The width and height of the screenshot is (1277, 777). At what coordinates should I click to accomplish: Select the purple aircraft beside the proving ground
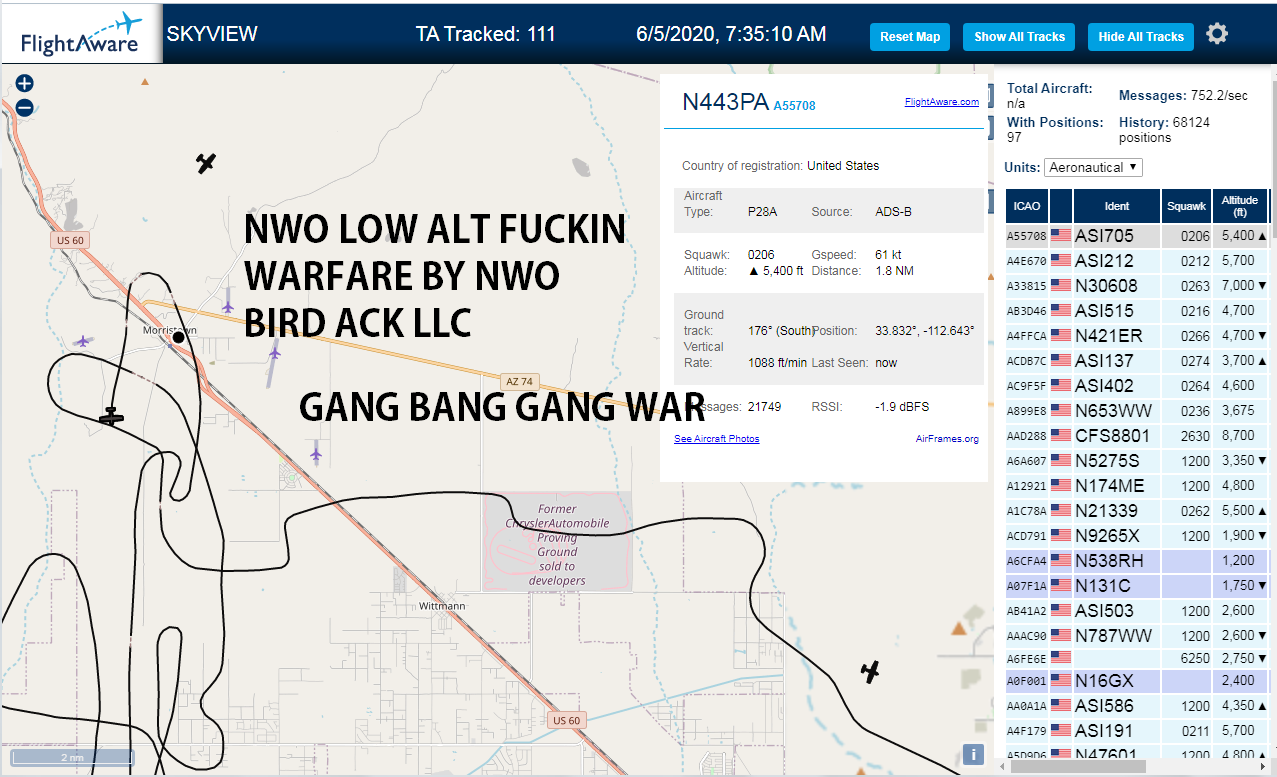(316, 455)
